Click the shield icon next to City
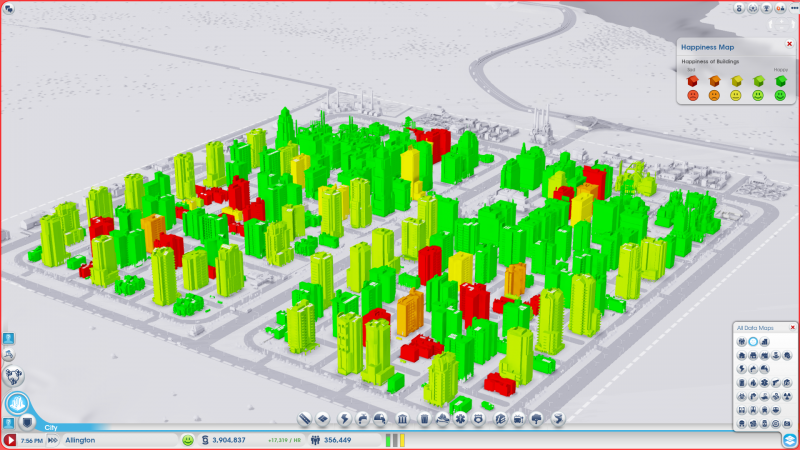 coord(27,422)
